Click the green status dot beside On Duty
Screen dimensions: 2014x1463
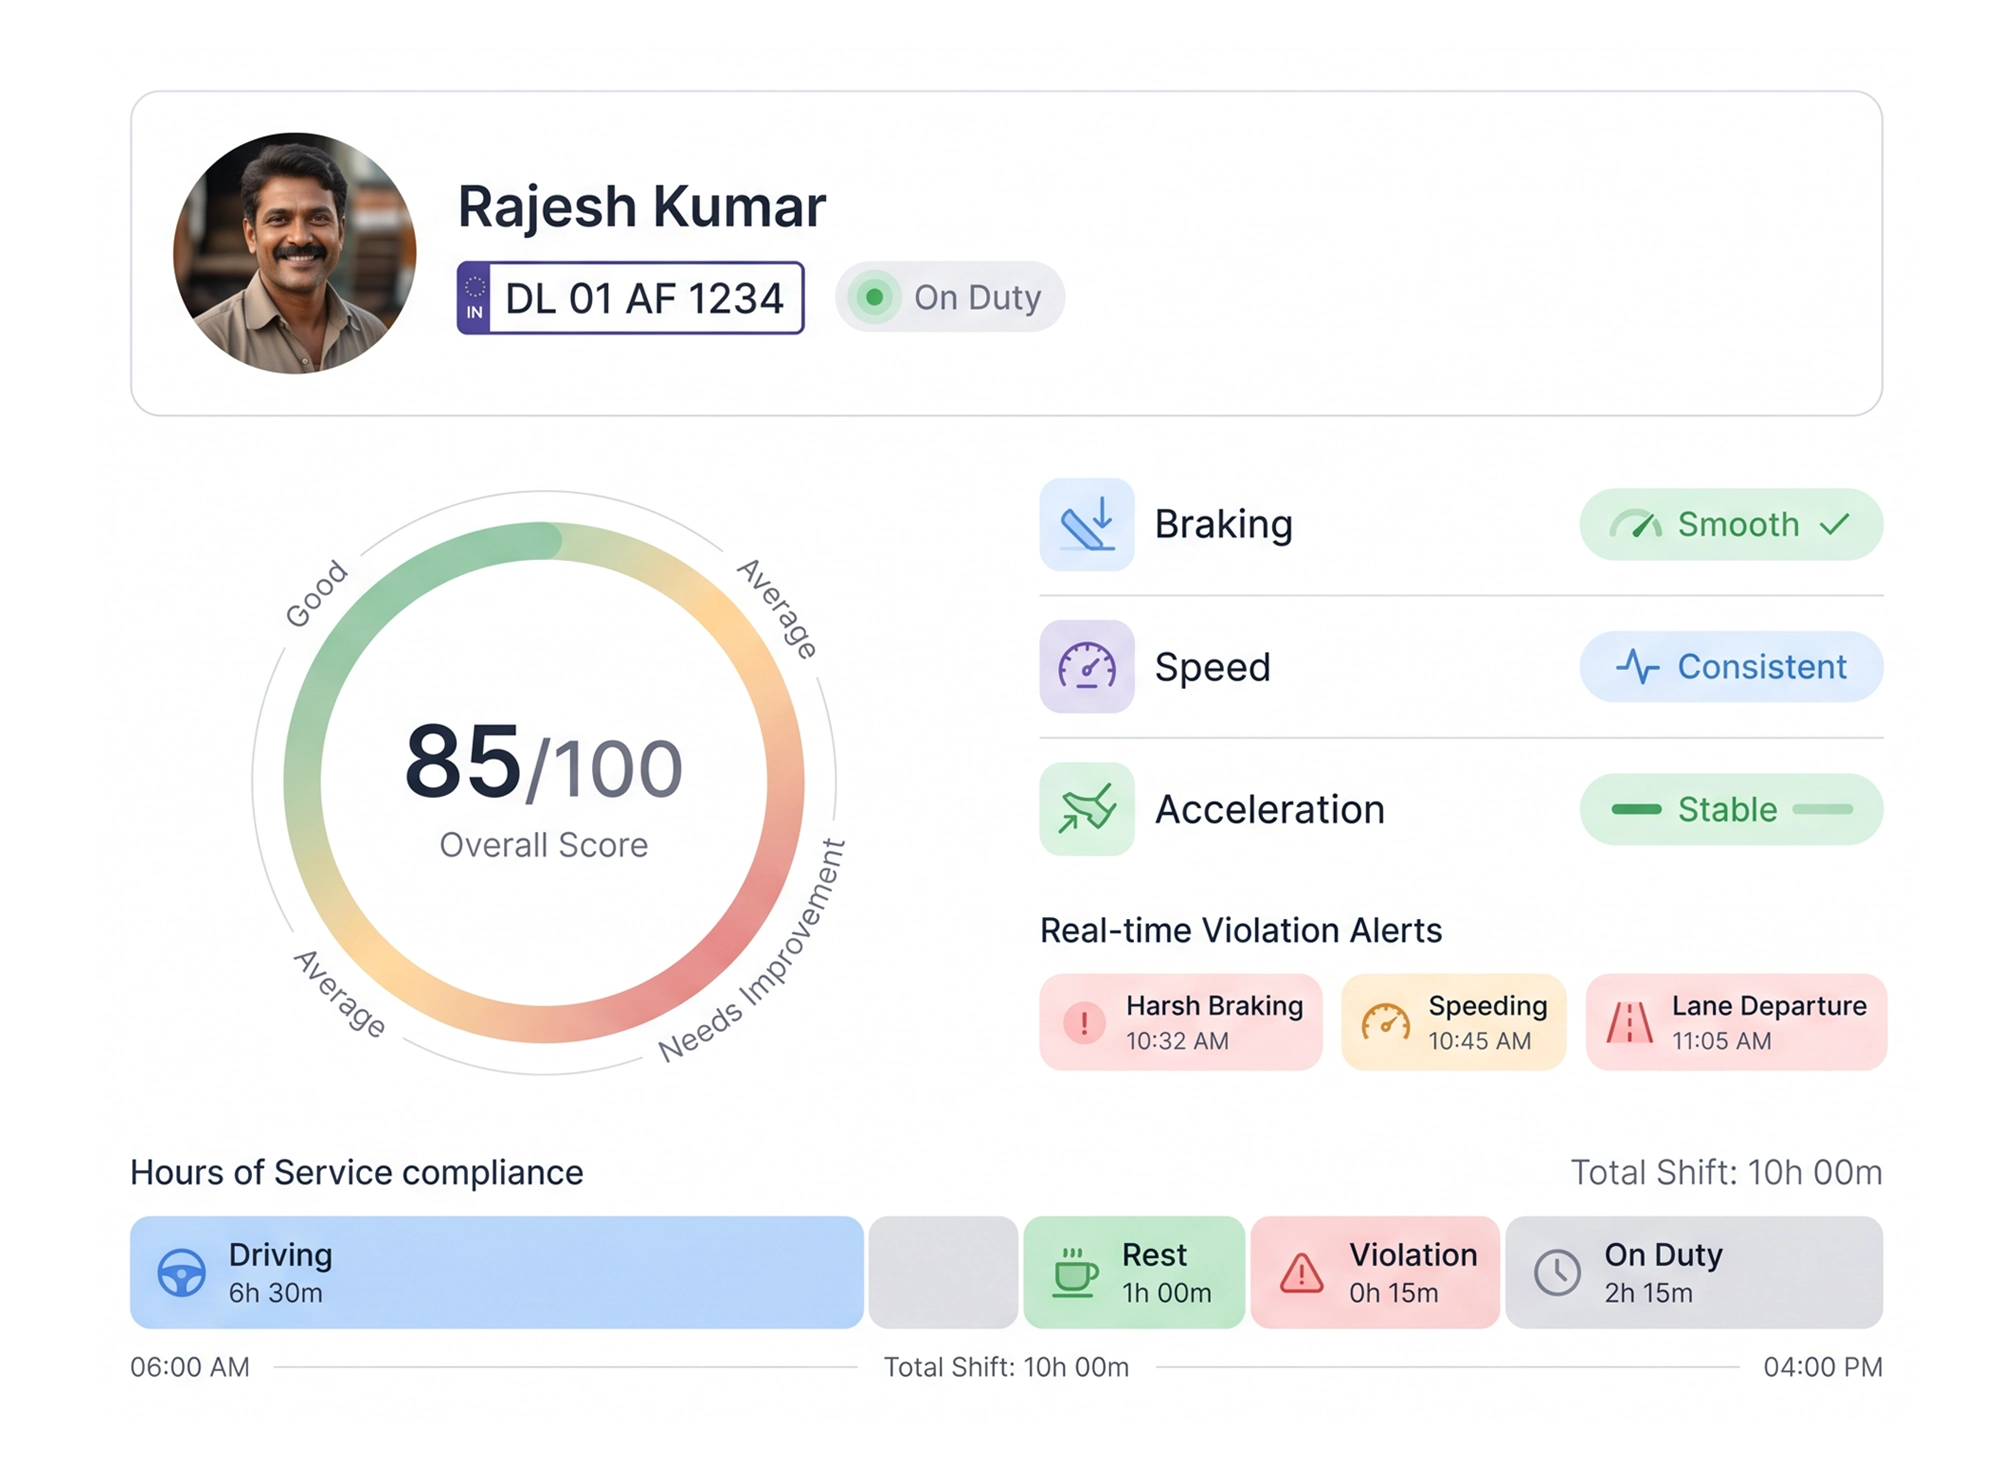pos(874,297)
